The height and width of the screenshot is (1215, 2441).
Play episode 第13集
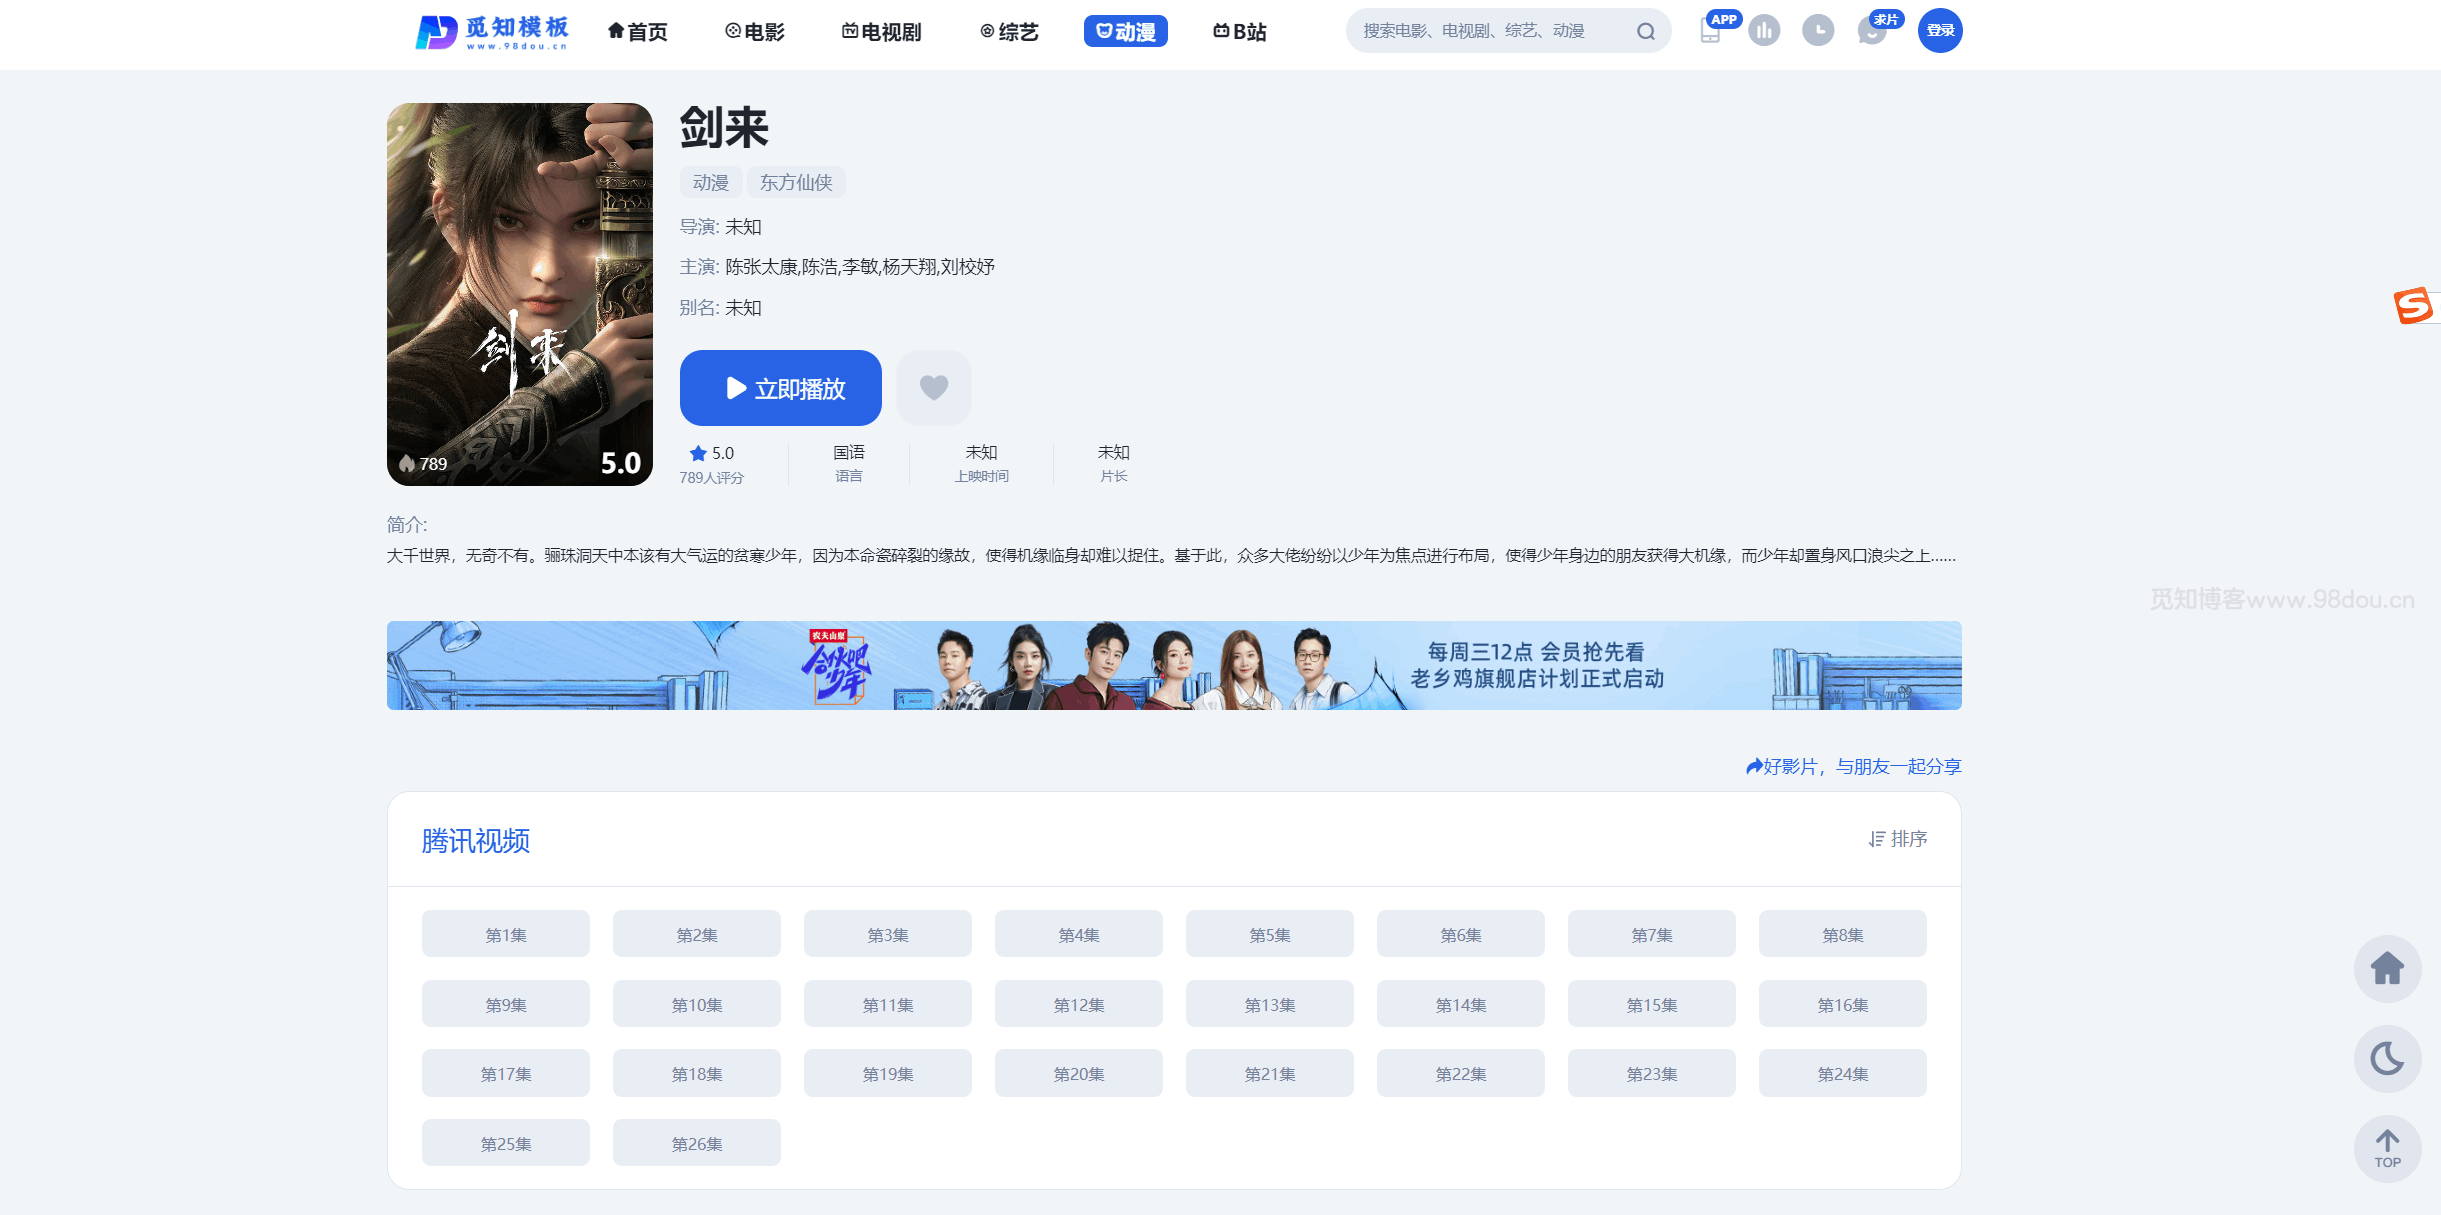click(1270, 1004)
